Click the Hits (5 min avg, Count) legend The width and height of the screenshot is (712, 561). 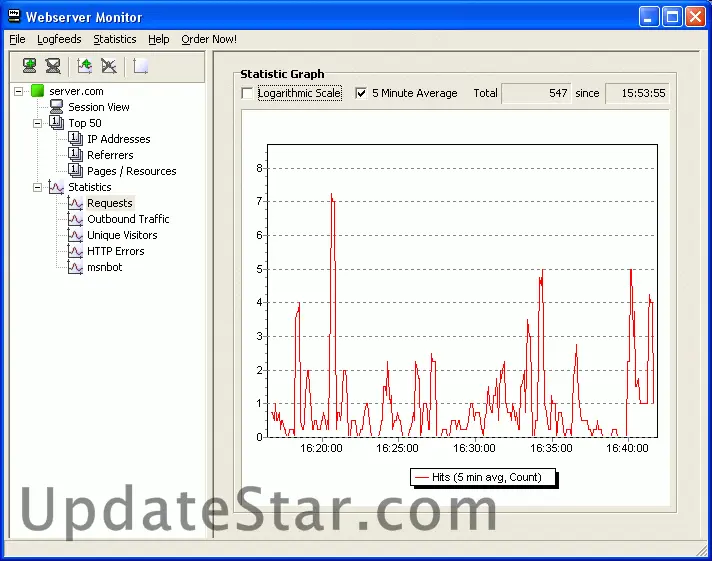click(x=483, y=477)
